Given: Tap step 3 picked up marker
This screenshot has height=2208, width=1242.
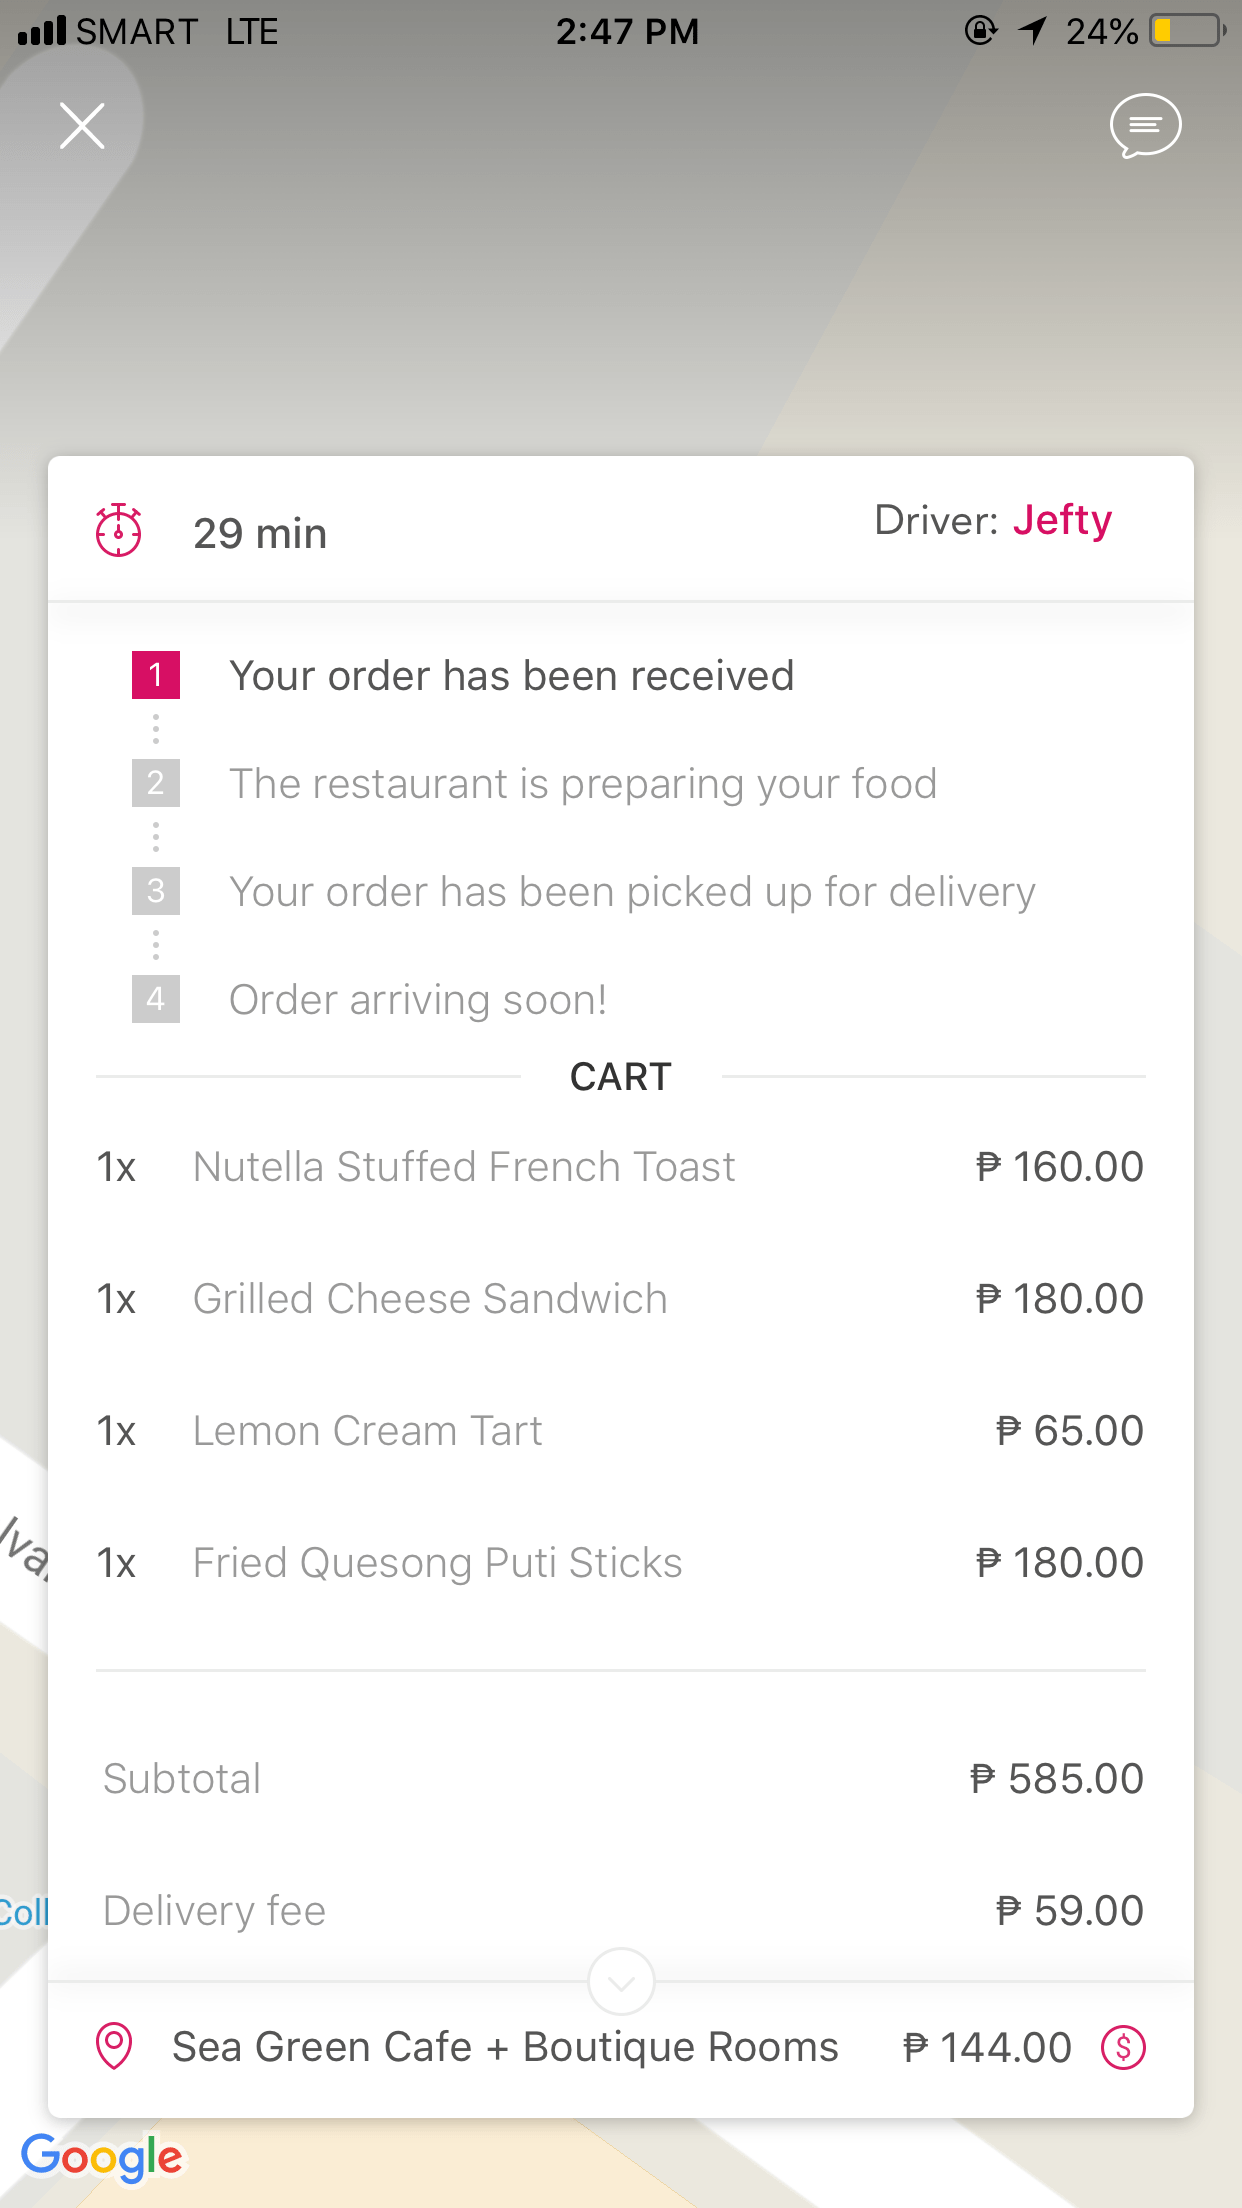Looking at the screenshot, I should [156, 891].
